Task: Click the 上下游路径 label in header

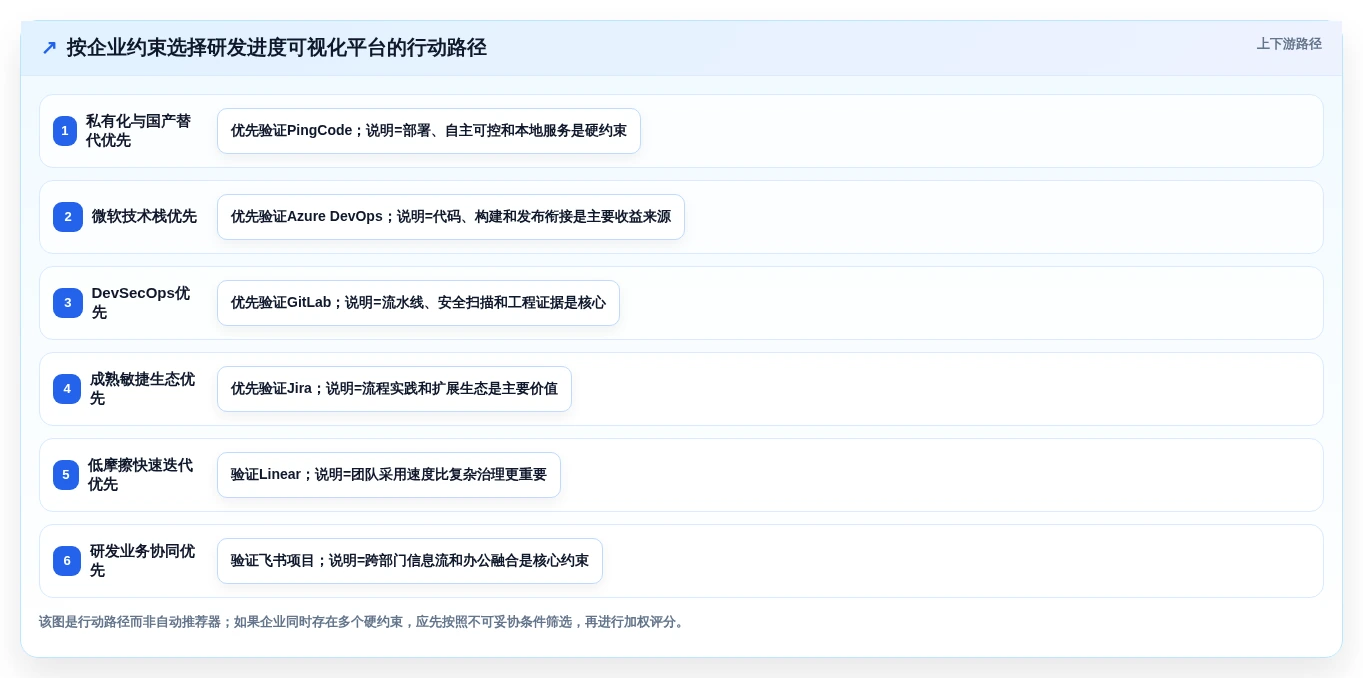Action: click(x=1289, y=44)
